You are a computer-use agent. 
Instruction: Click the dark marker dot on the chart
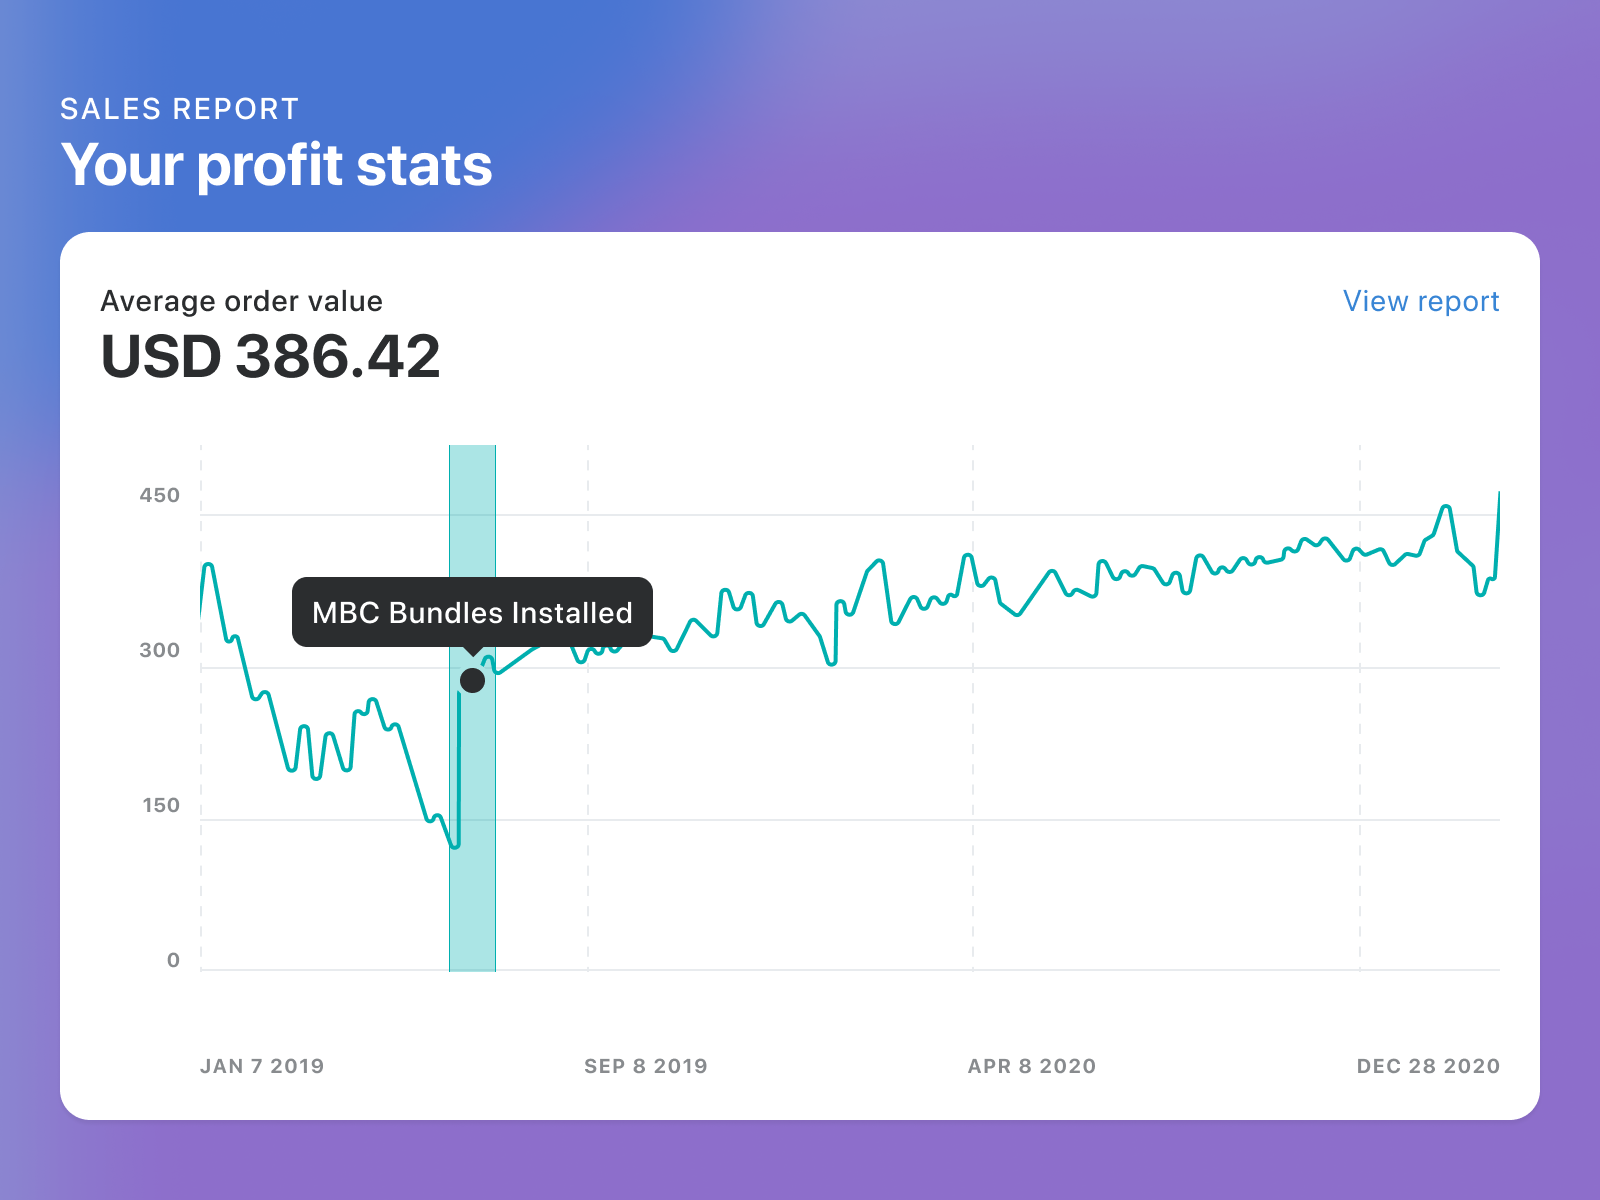tap(472, 681)
